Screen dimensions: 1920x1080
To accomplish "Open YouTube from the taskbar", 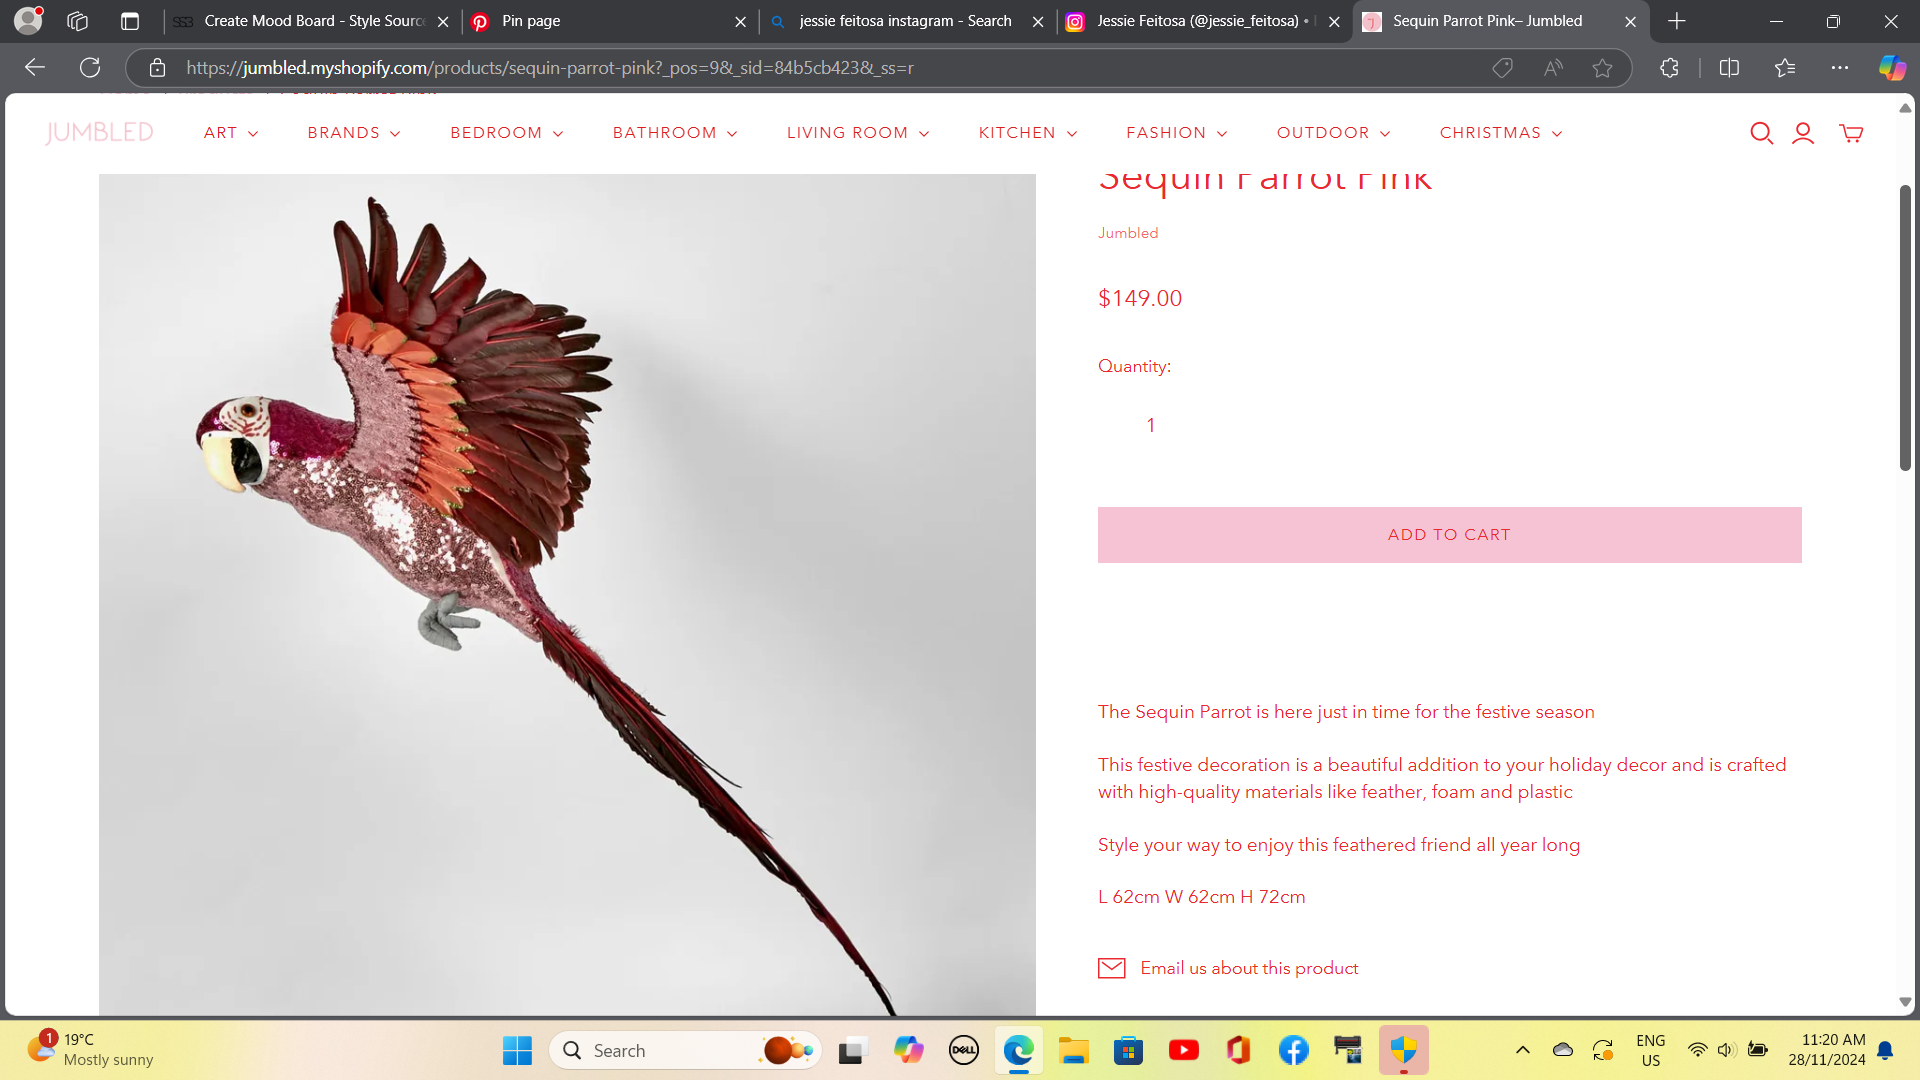I will (x=1184, y=1050).
